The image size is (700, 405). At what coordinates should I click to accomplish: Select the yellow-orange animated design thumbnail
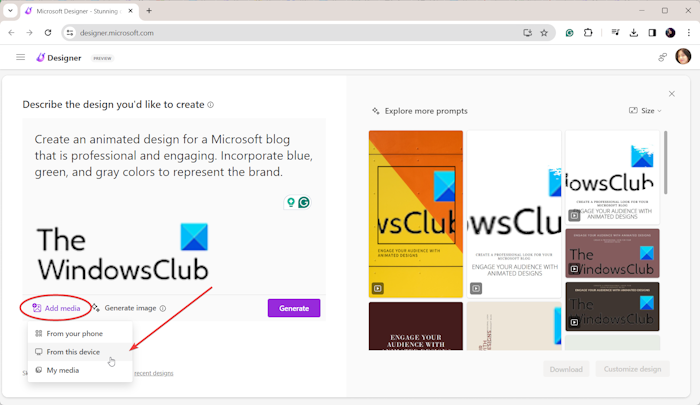[x=416, y=214]
